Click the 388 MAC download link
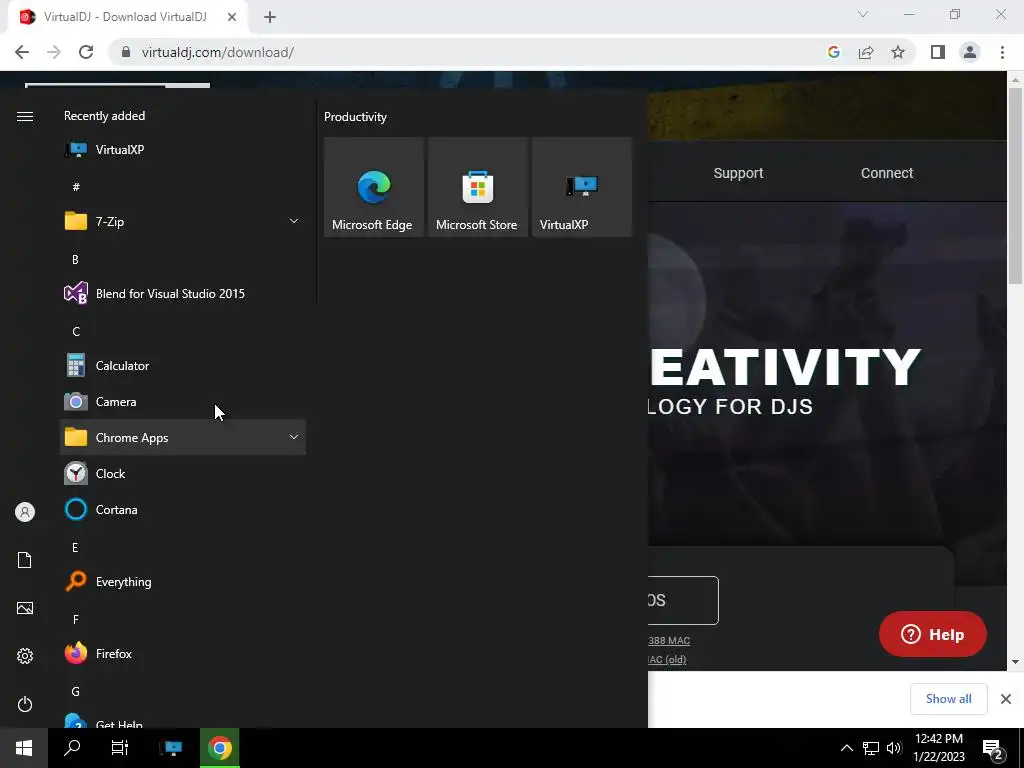This screenshot has height=768, width=1024. [669, 641]
